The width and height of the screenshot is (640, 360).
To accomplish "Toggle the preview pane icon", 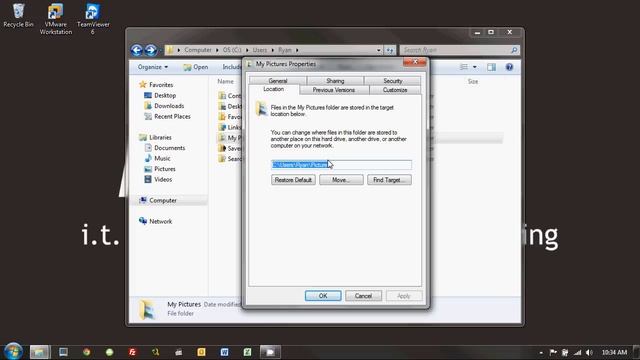I will 491,67.
